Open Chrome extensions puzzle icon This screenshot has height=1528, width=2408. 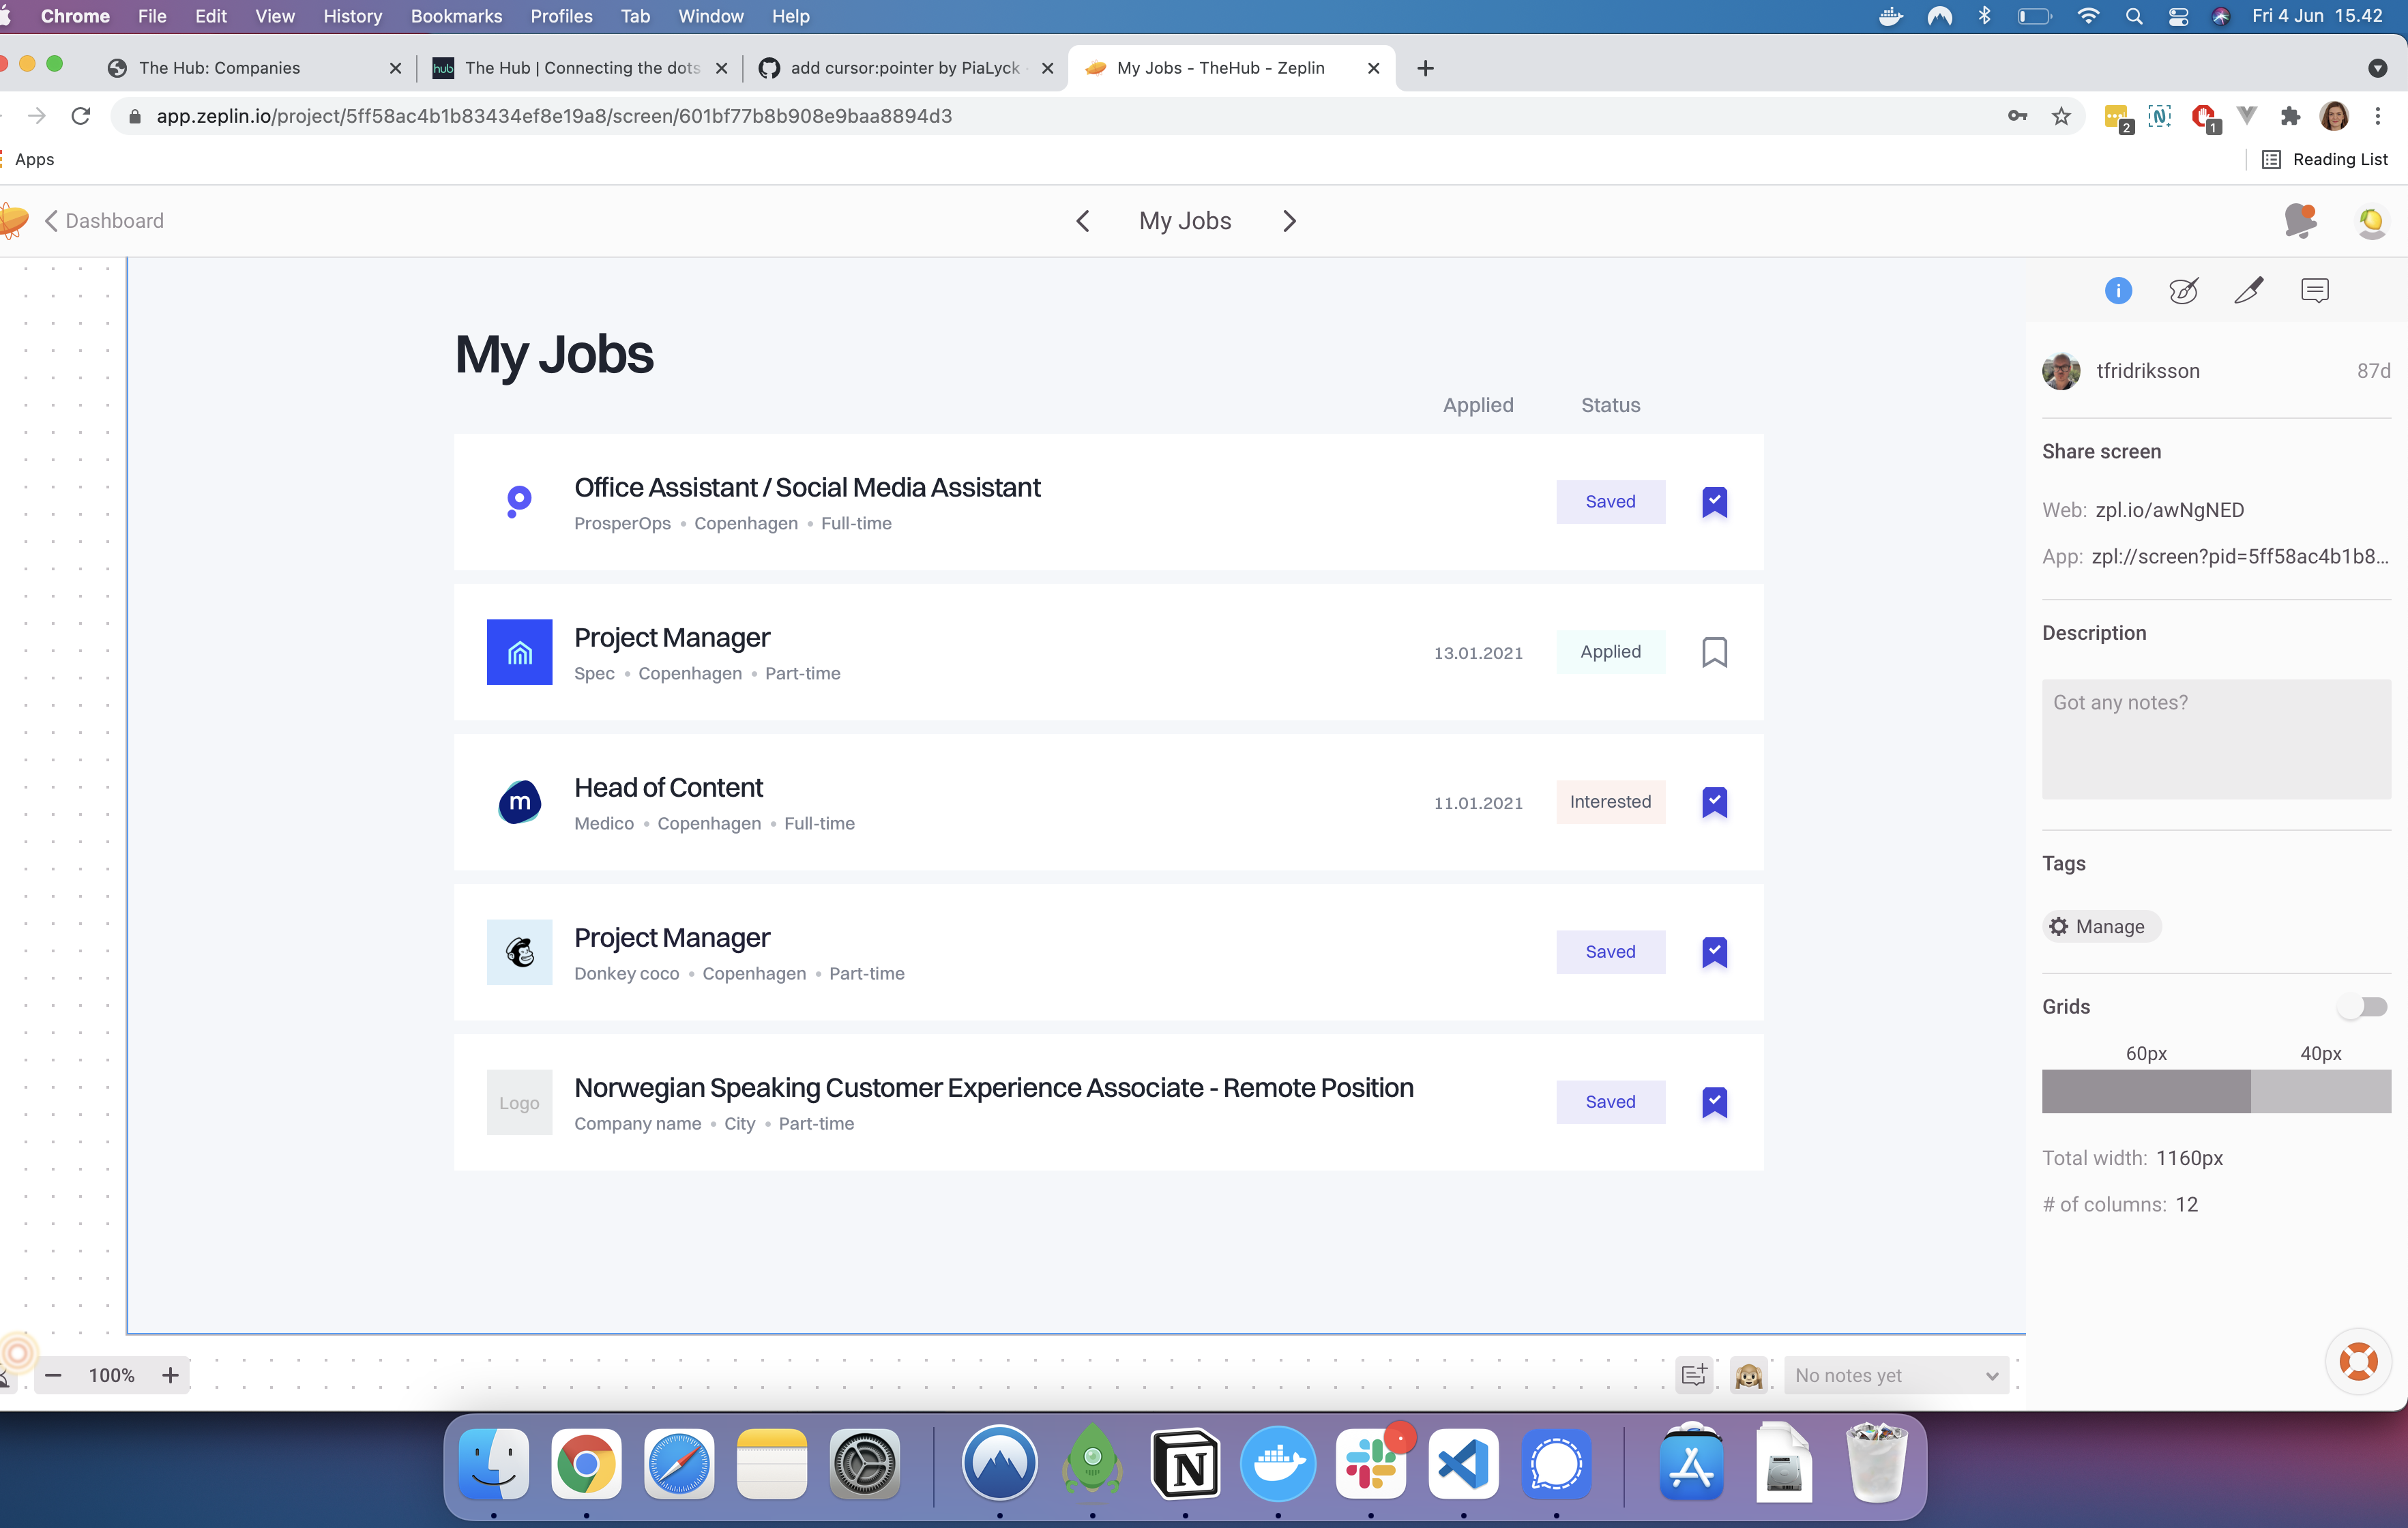point(2290,116)
